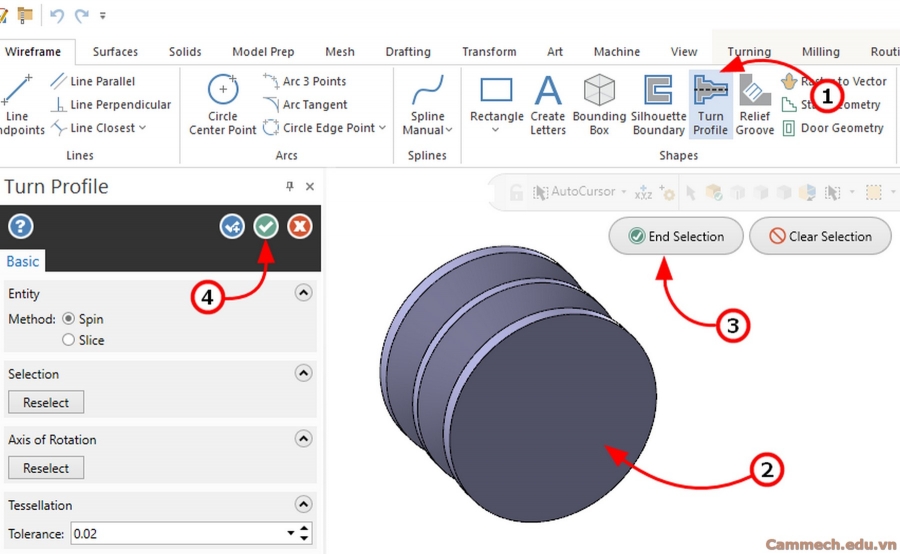
Task: Select the Turn Profile tool
Action: pyautogui.click(x=711, y=104)
